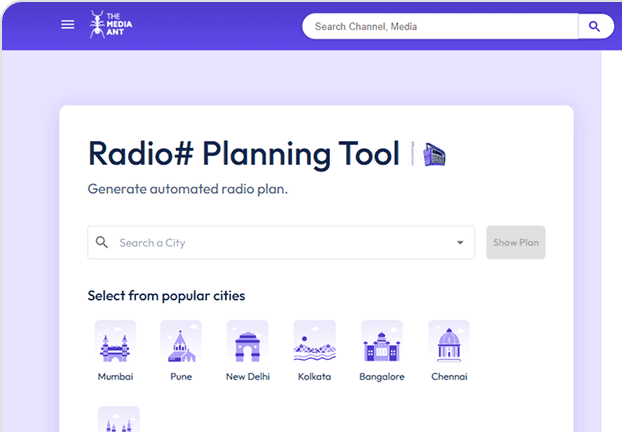Select the Mumbai city icon
Viewport: 622px width, 432px height.
coord(115,342)
